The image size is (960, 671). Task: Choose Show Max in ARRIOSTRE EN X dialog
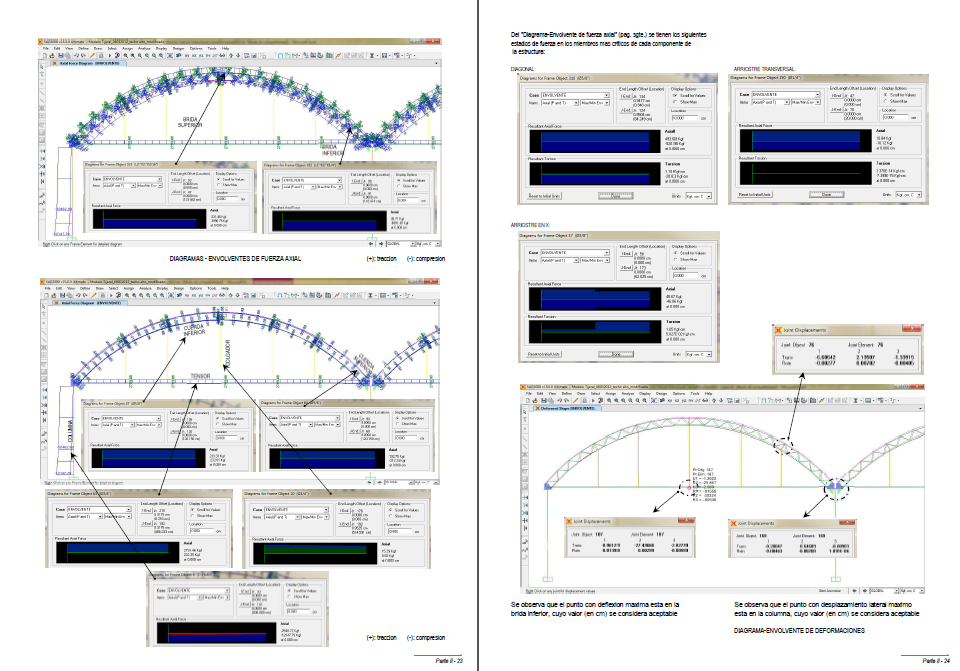click(675, 259)
